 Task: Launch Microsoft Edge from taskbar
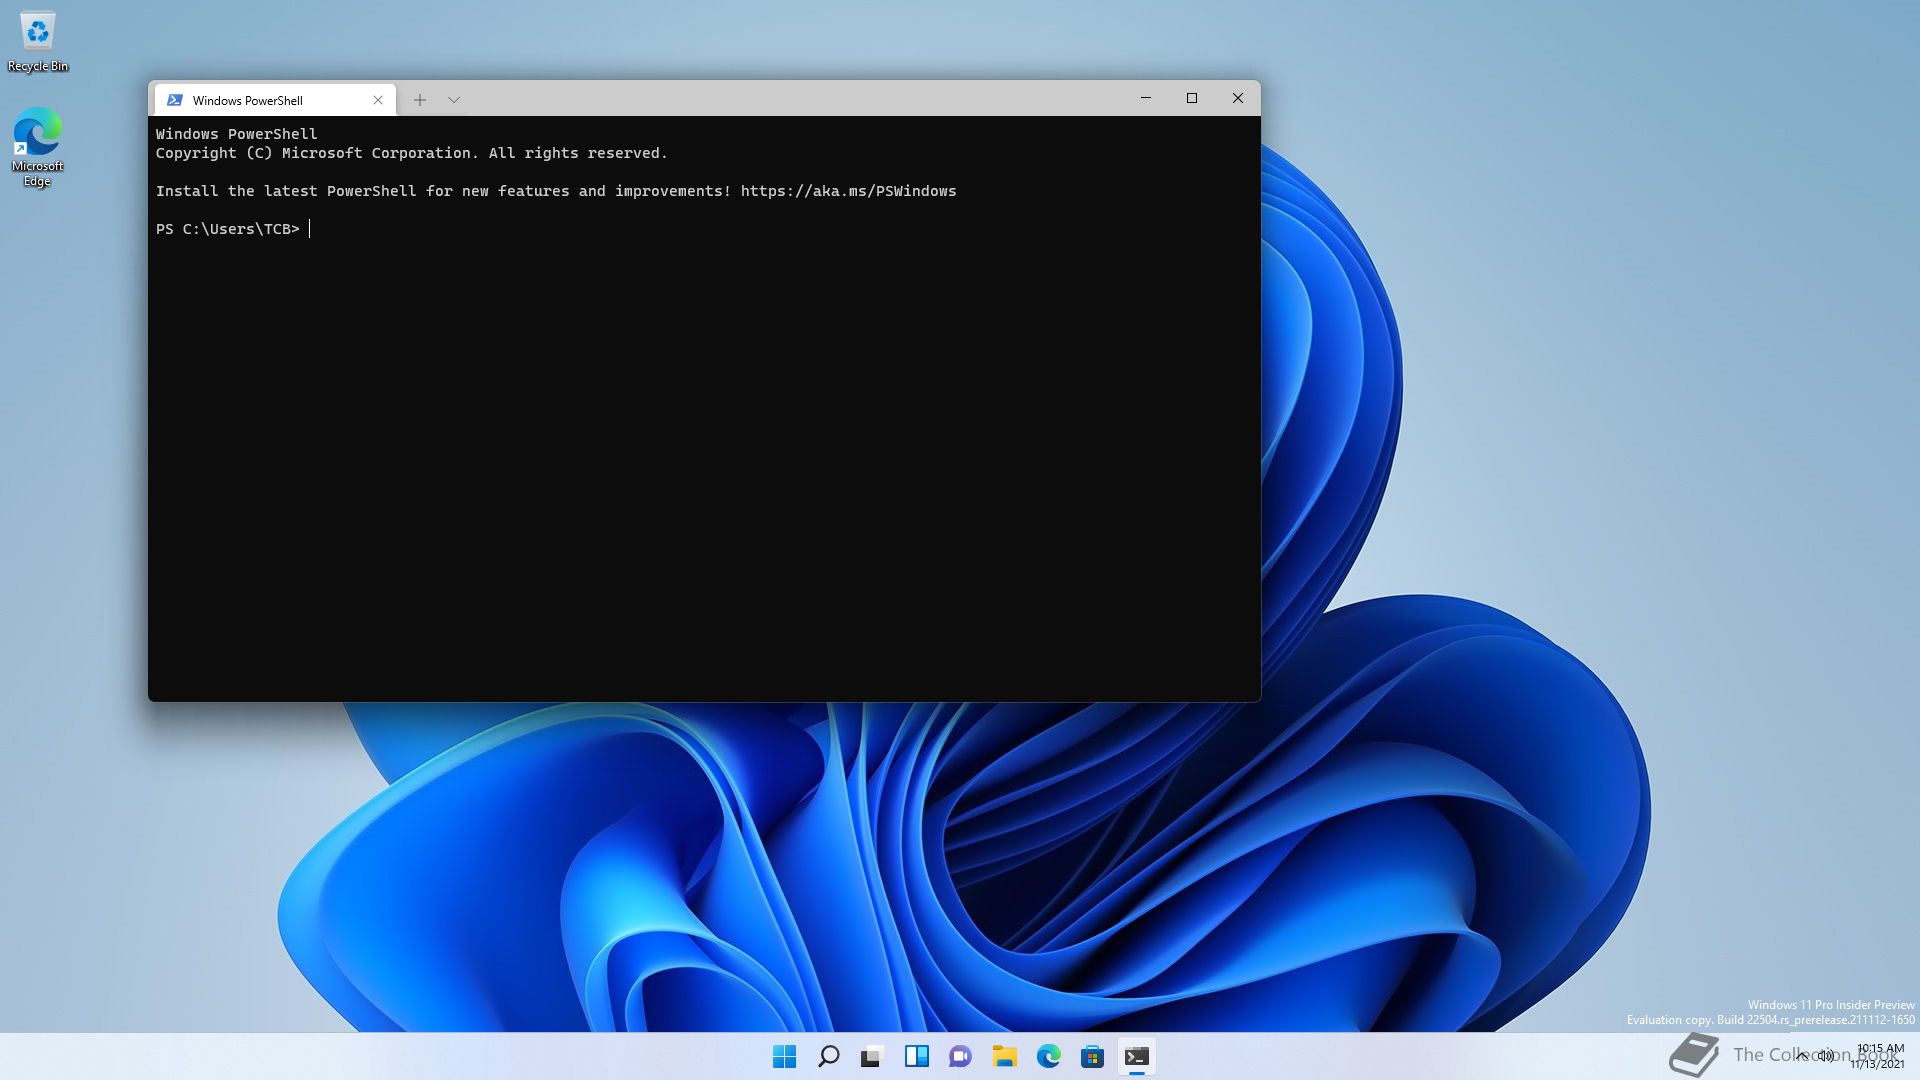pyautogui.click(x=1049, y=1056)
